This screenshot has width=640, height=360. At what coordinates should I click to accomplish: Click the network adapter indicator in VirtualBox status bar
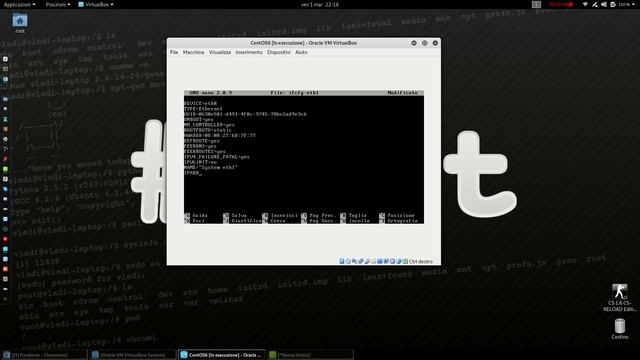pyautogui.click(x=361, y=261)
